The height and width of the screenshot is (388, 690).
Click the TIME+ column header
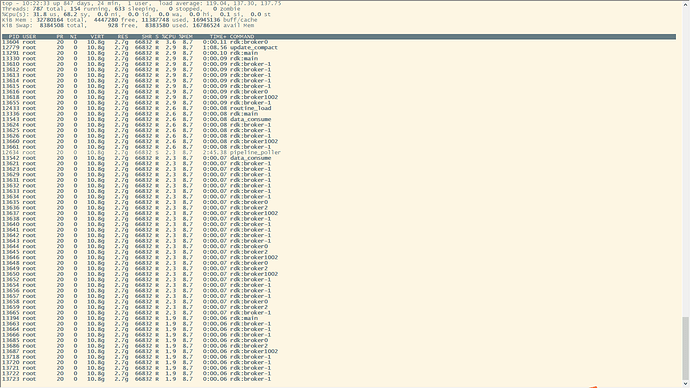218,37
